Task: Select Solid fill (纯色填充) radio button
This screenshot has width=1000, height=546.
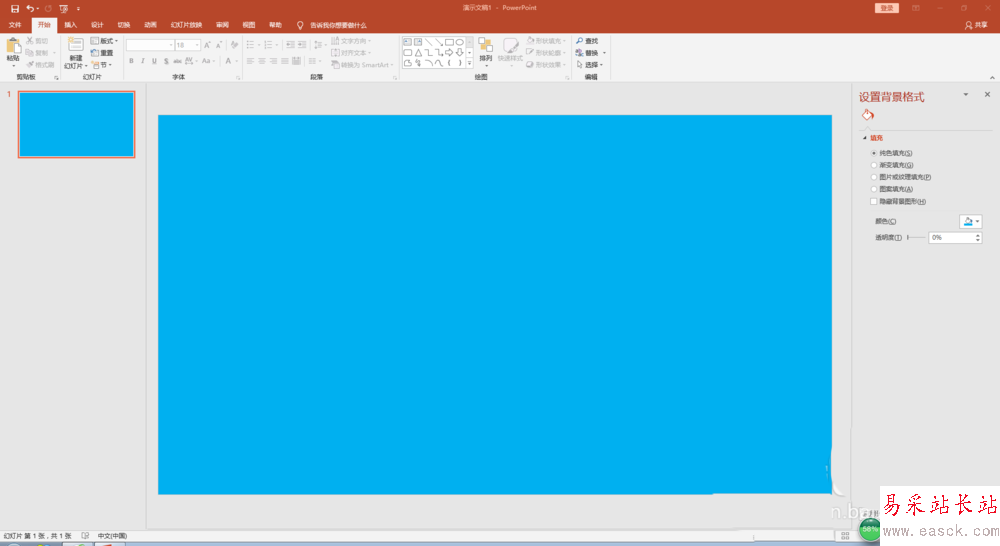Action: 874,153
